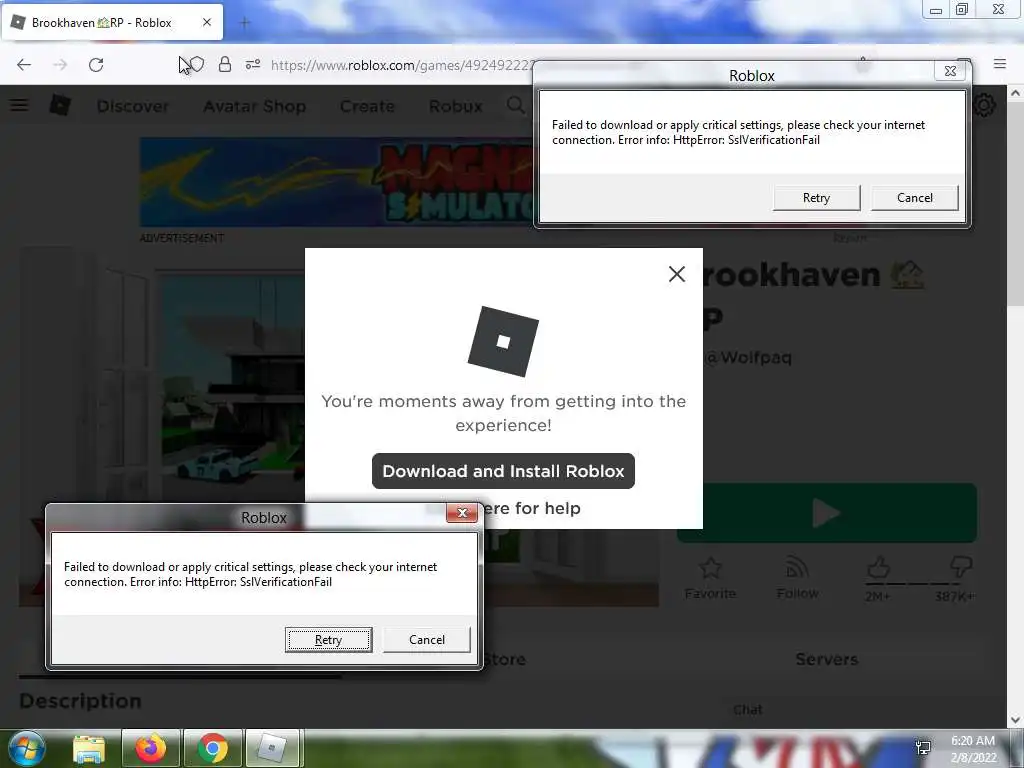Click the browser forward arrow

[60, 65]
